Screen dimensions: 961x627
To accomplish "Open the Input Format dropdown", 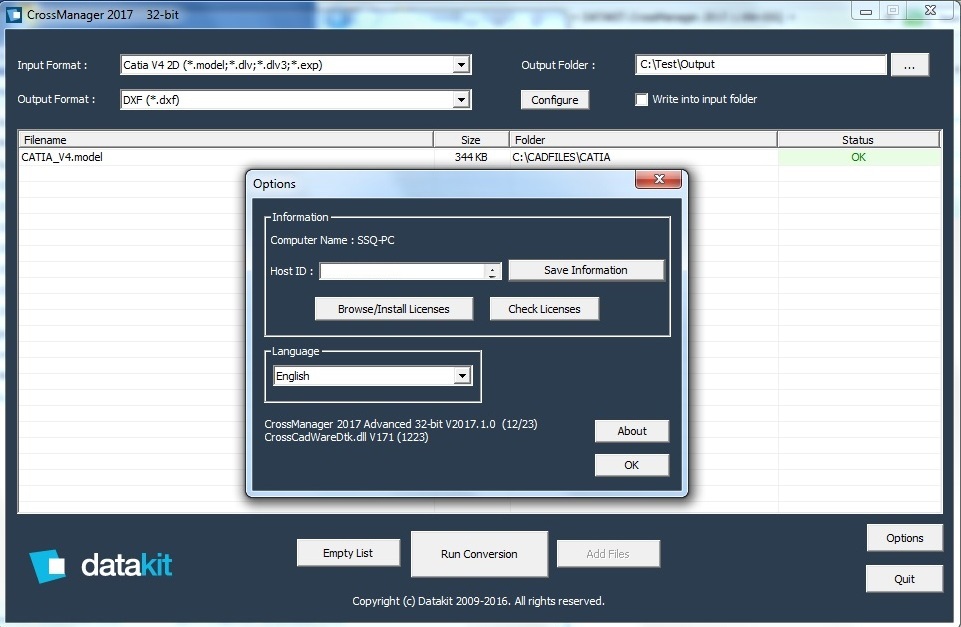I will point(462,65).
